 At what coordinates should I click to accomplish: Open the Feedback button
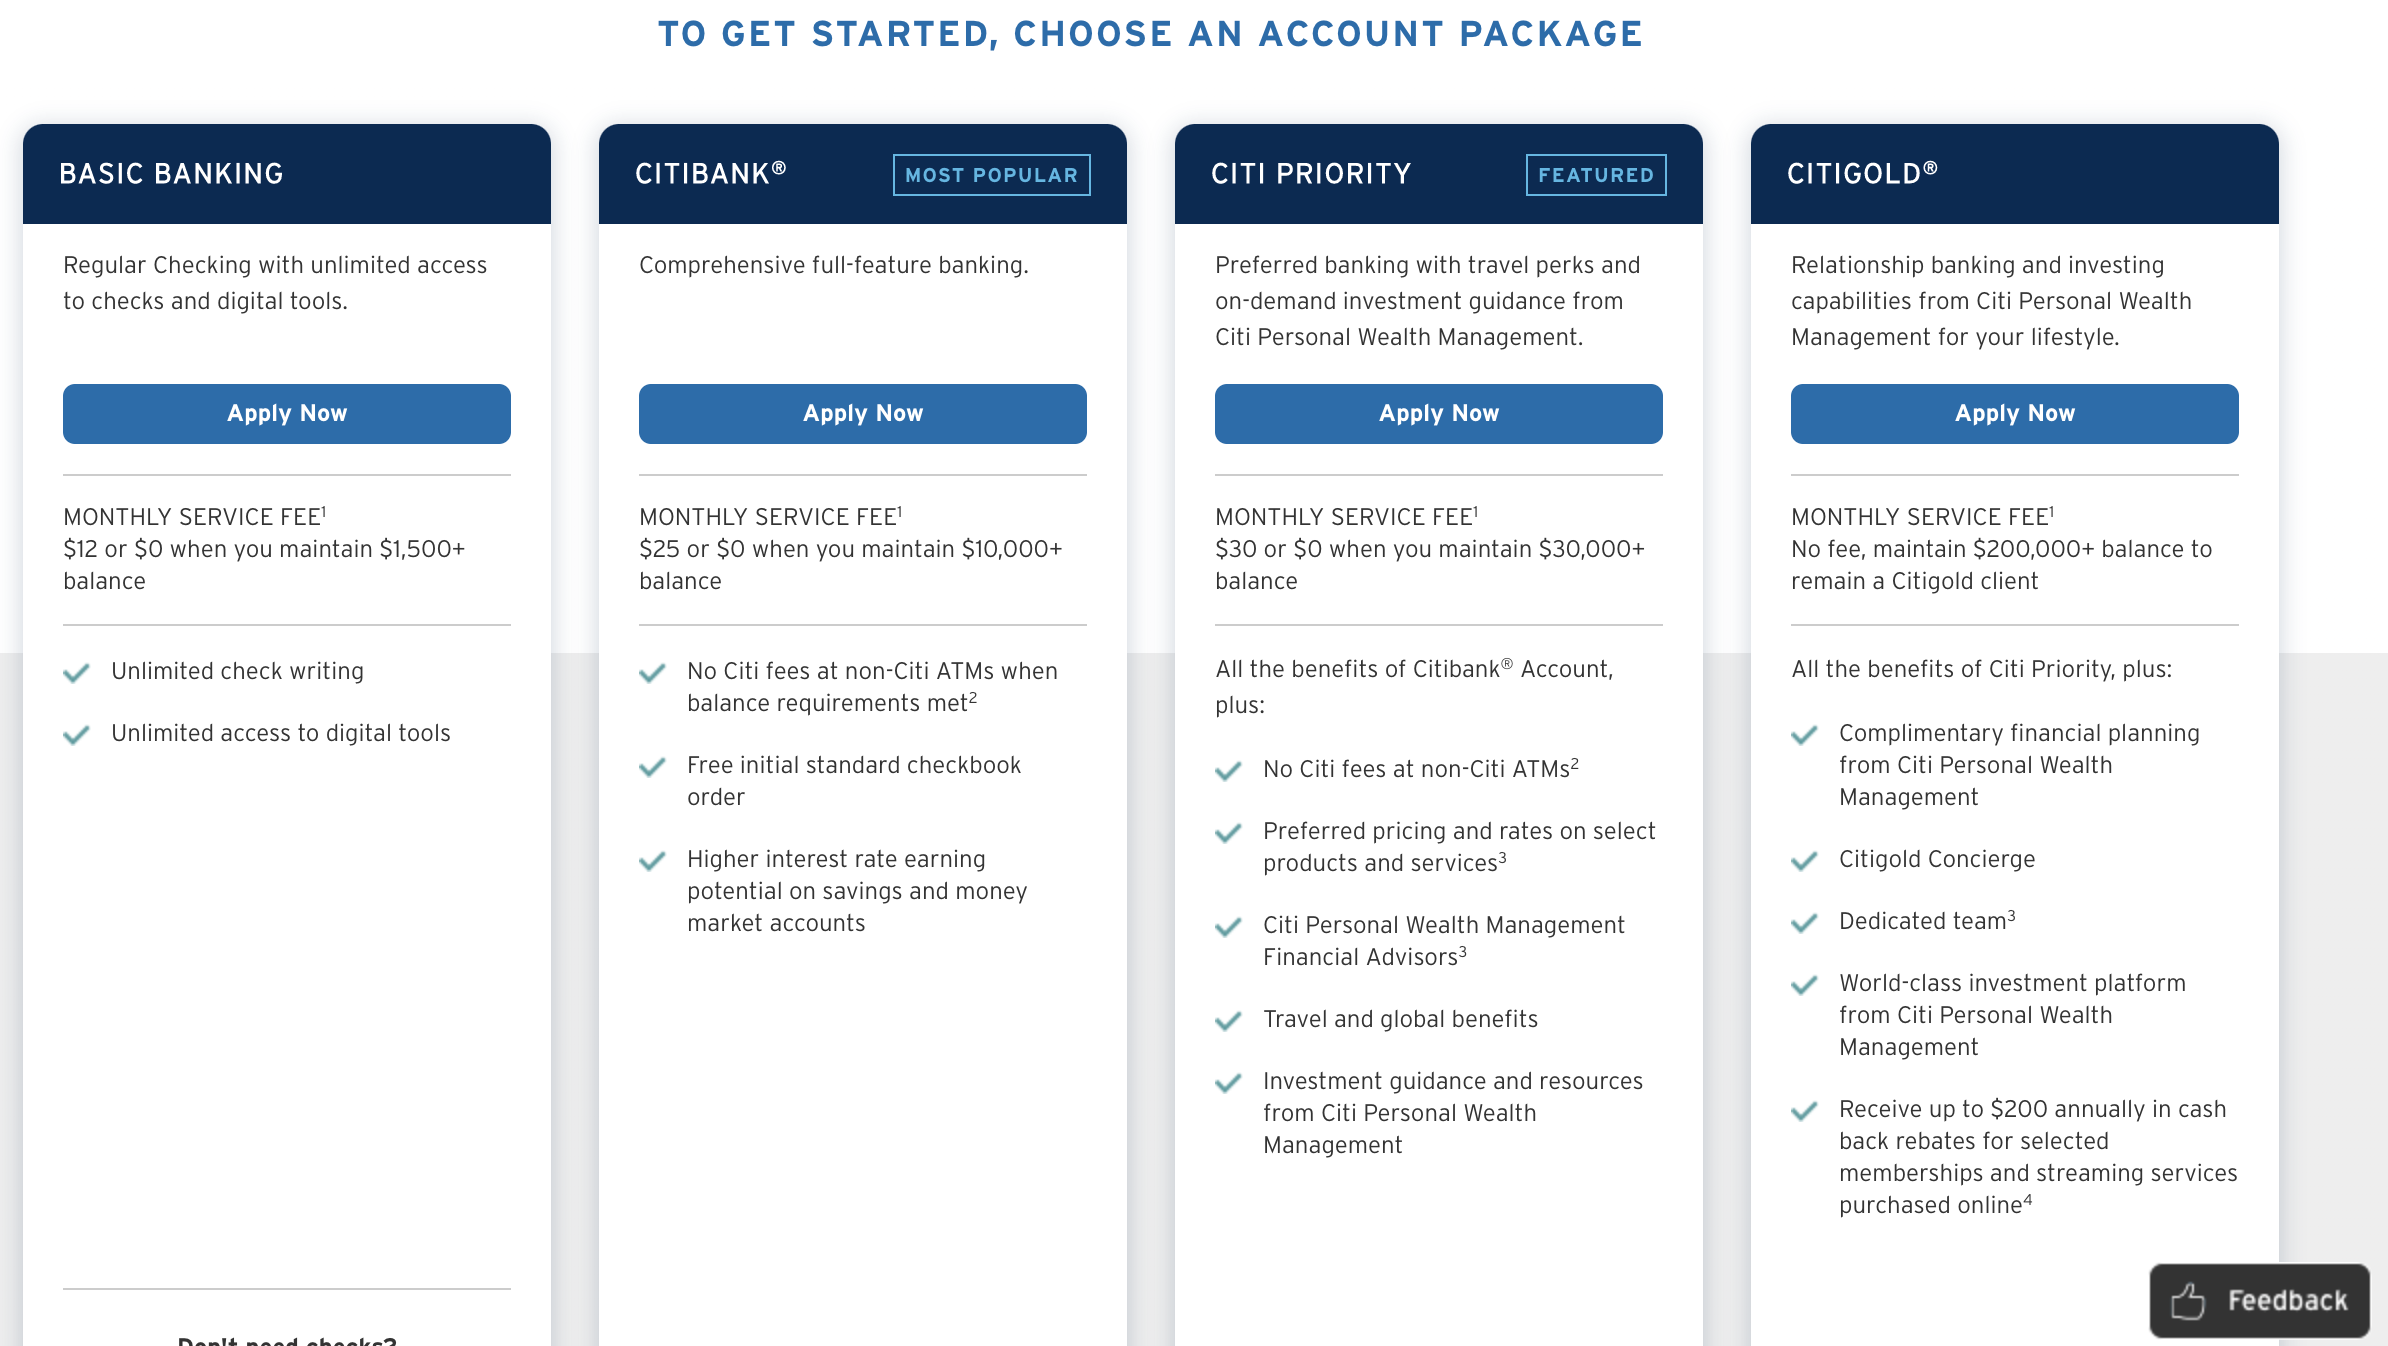tap(2259, 1301)
